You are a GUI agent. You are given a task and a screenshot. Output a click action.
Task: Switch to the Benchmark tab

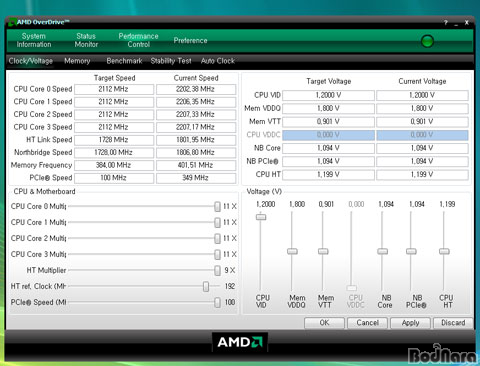[124, 61]
